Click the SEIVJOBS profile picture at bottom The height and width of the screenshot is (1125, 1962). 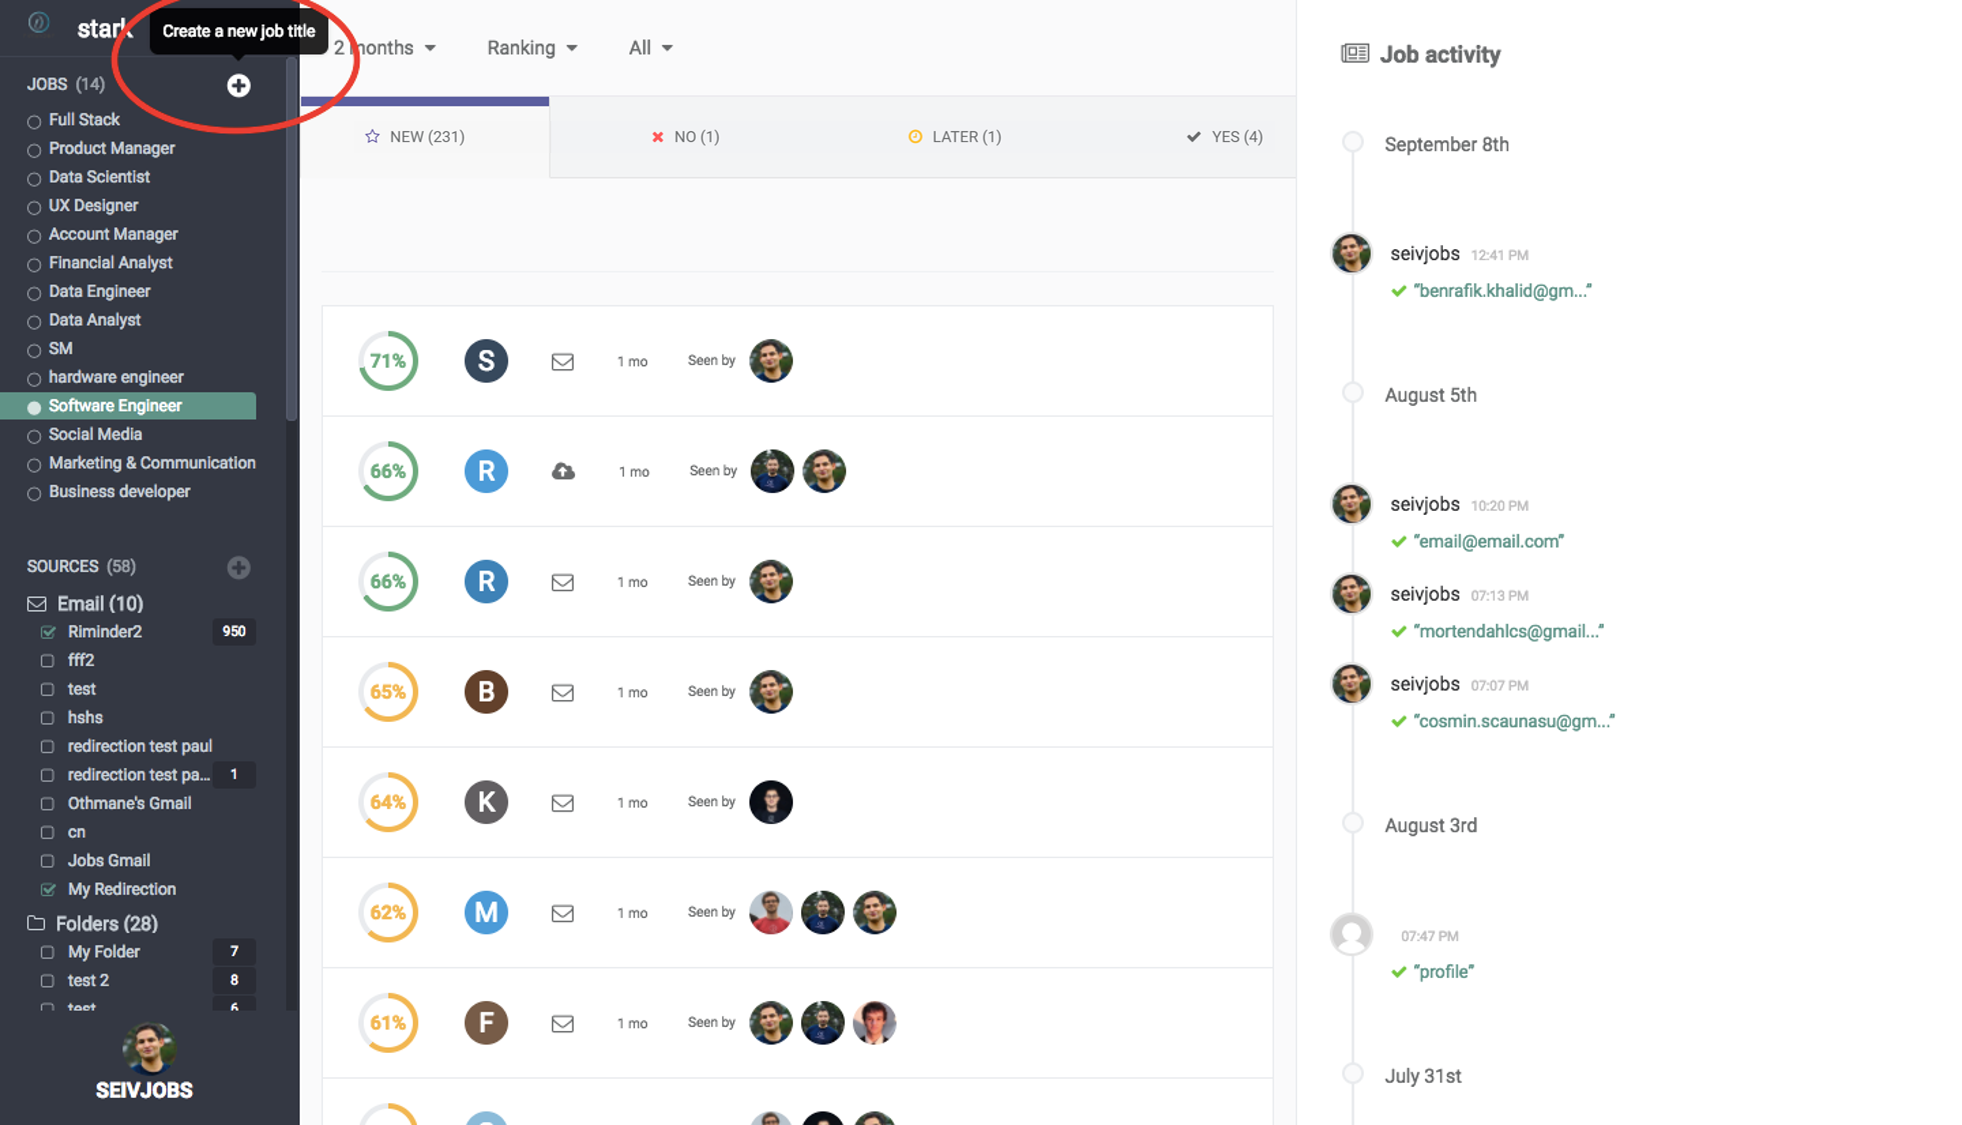[148, 1047]
